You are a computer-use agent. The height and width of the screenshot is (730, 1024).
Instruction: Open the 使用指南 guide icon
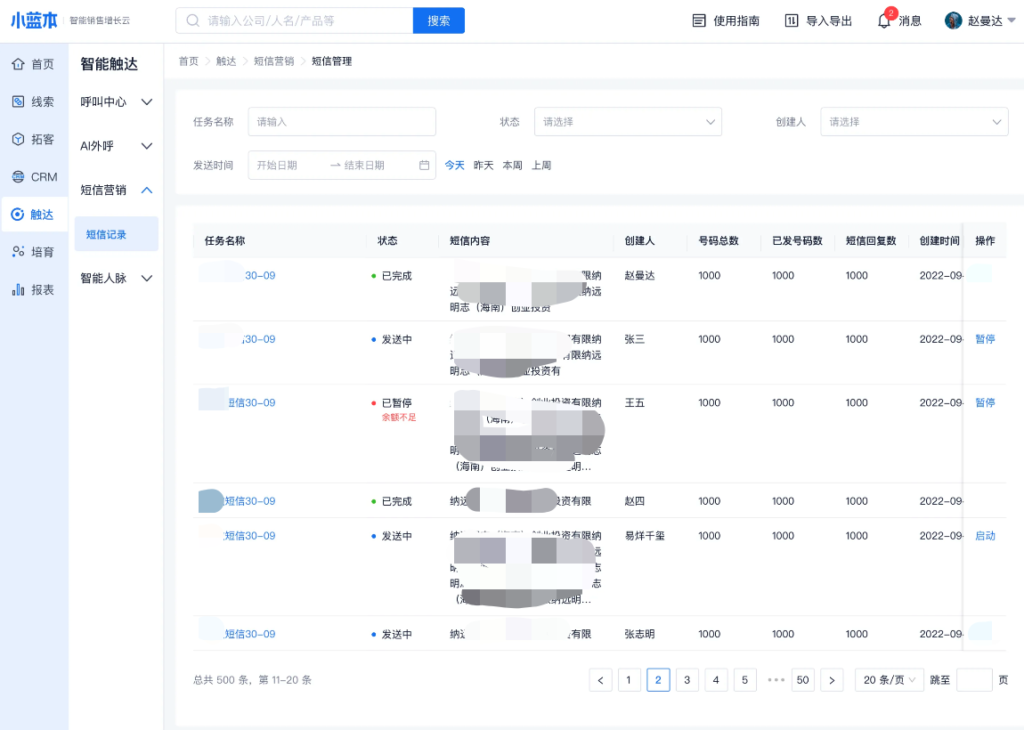[x=699, y=21]
